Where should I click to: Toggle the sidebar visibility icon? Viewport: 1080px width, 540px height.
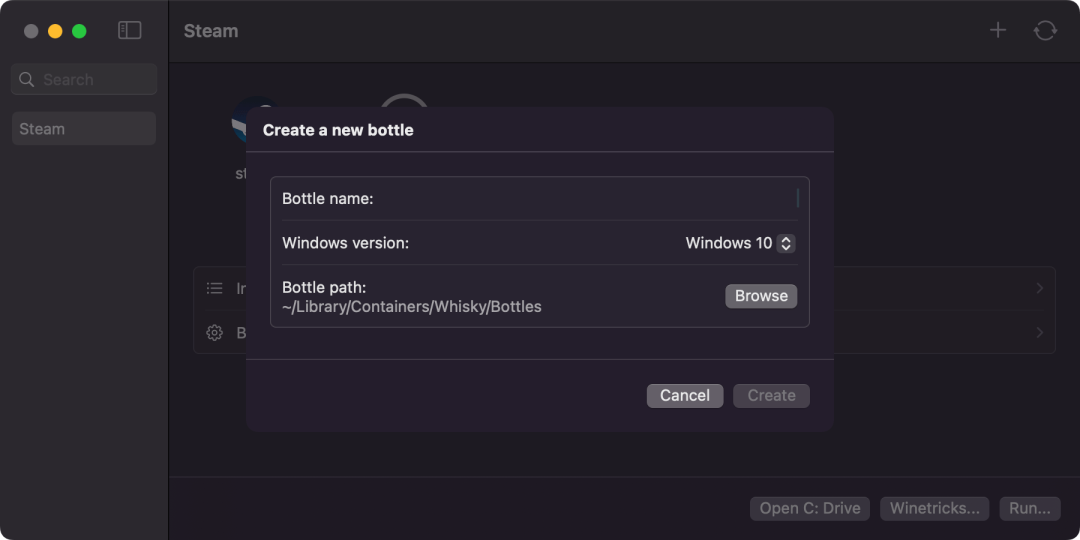pyautogui.click(x=129, y=30)
